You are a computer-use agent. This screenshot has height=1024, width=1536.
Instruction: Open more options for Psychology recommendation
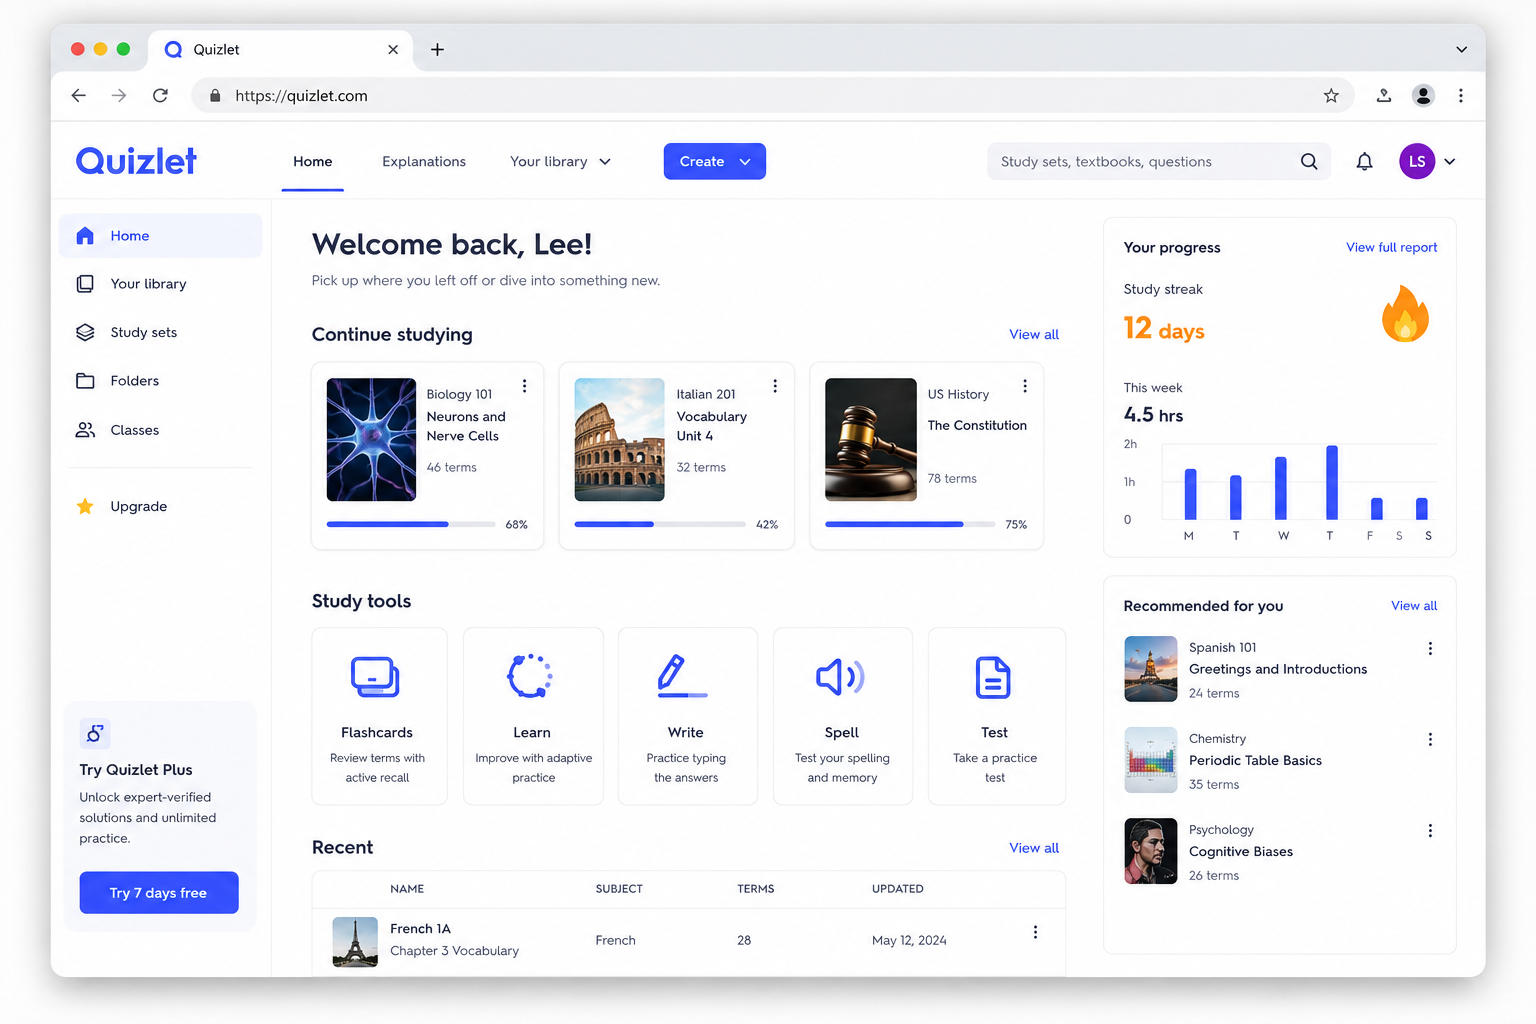point(1430,831)
